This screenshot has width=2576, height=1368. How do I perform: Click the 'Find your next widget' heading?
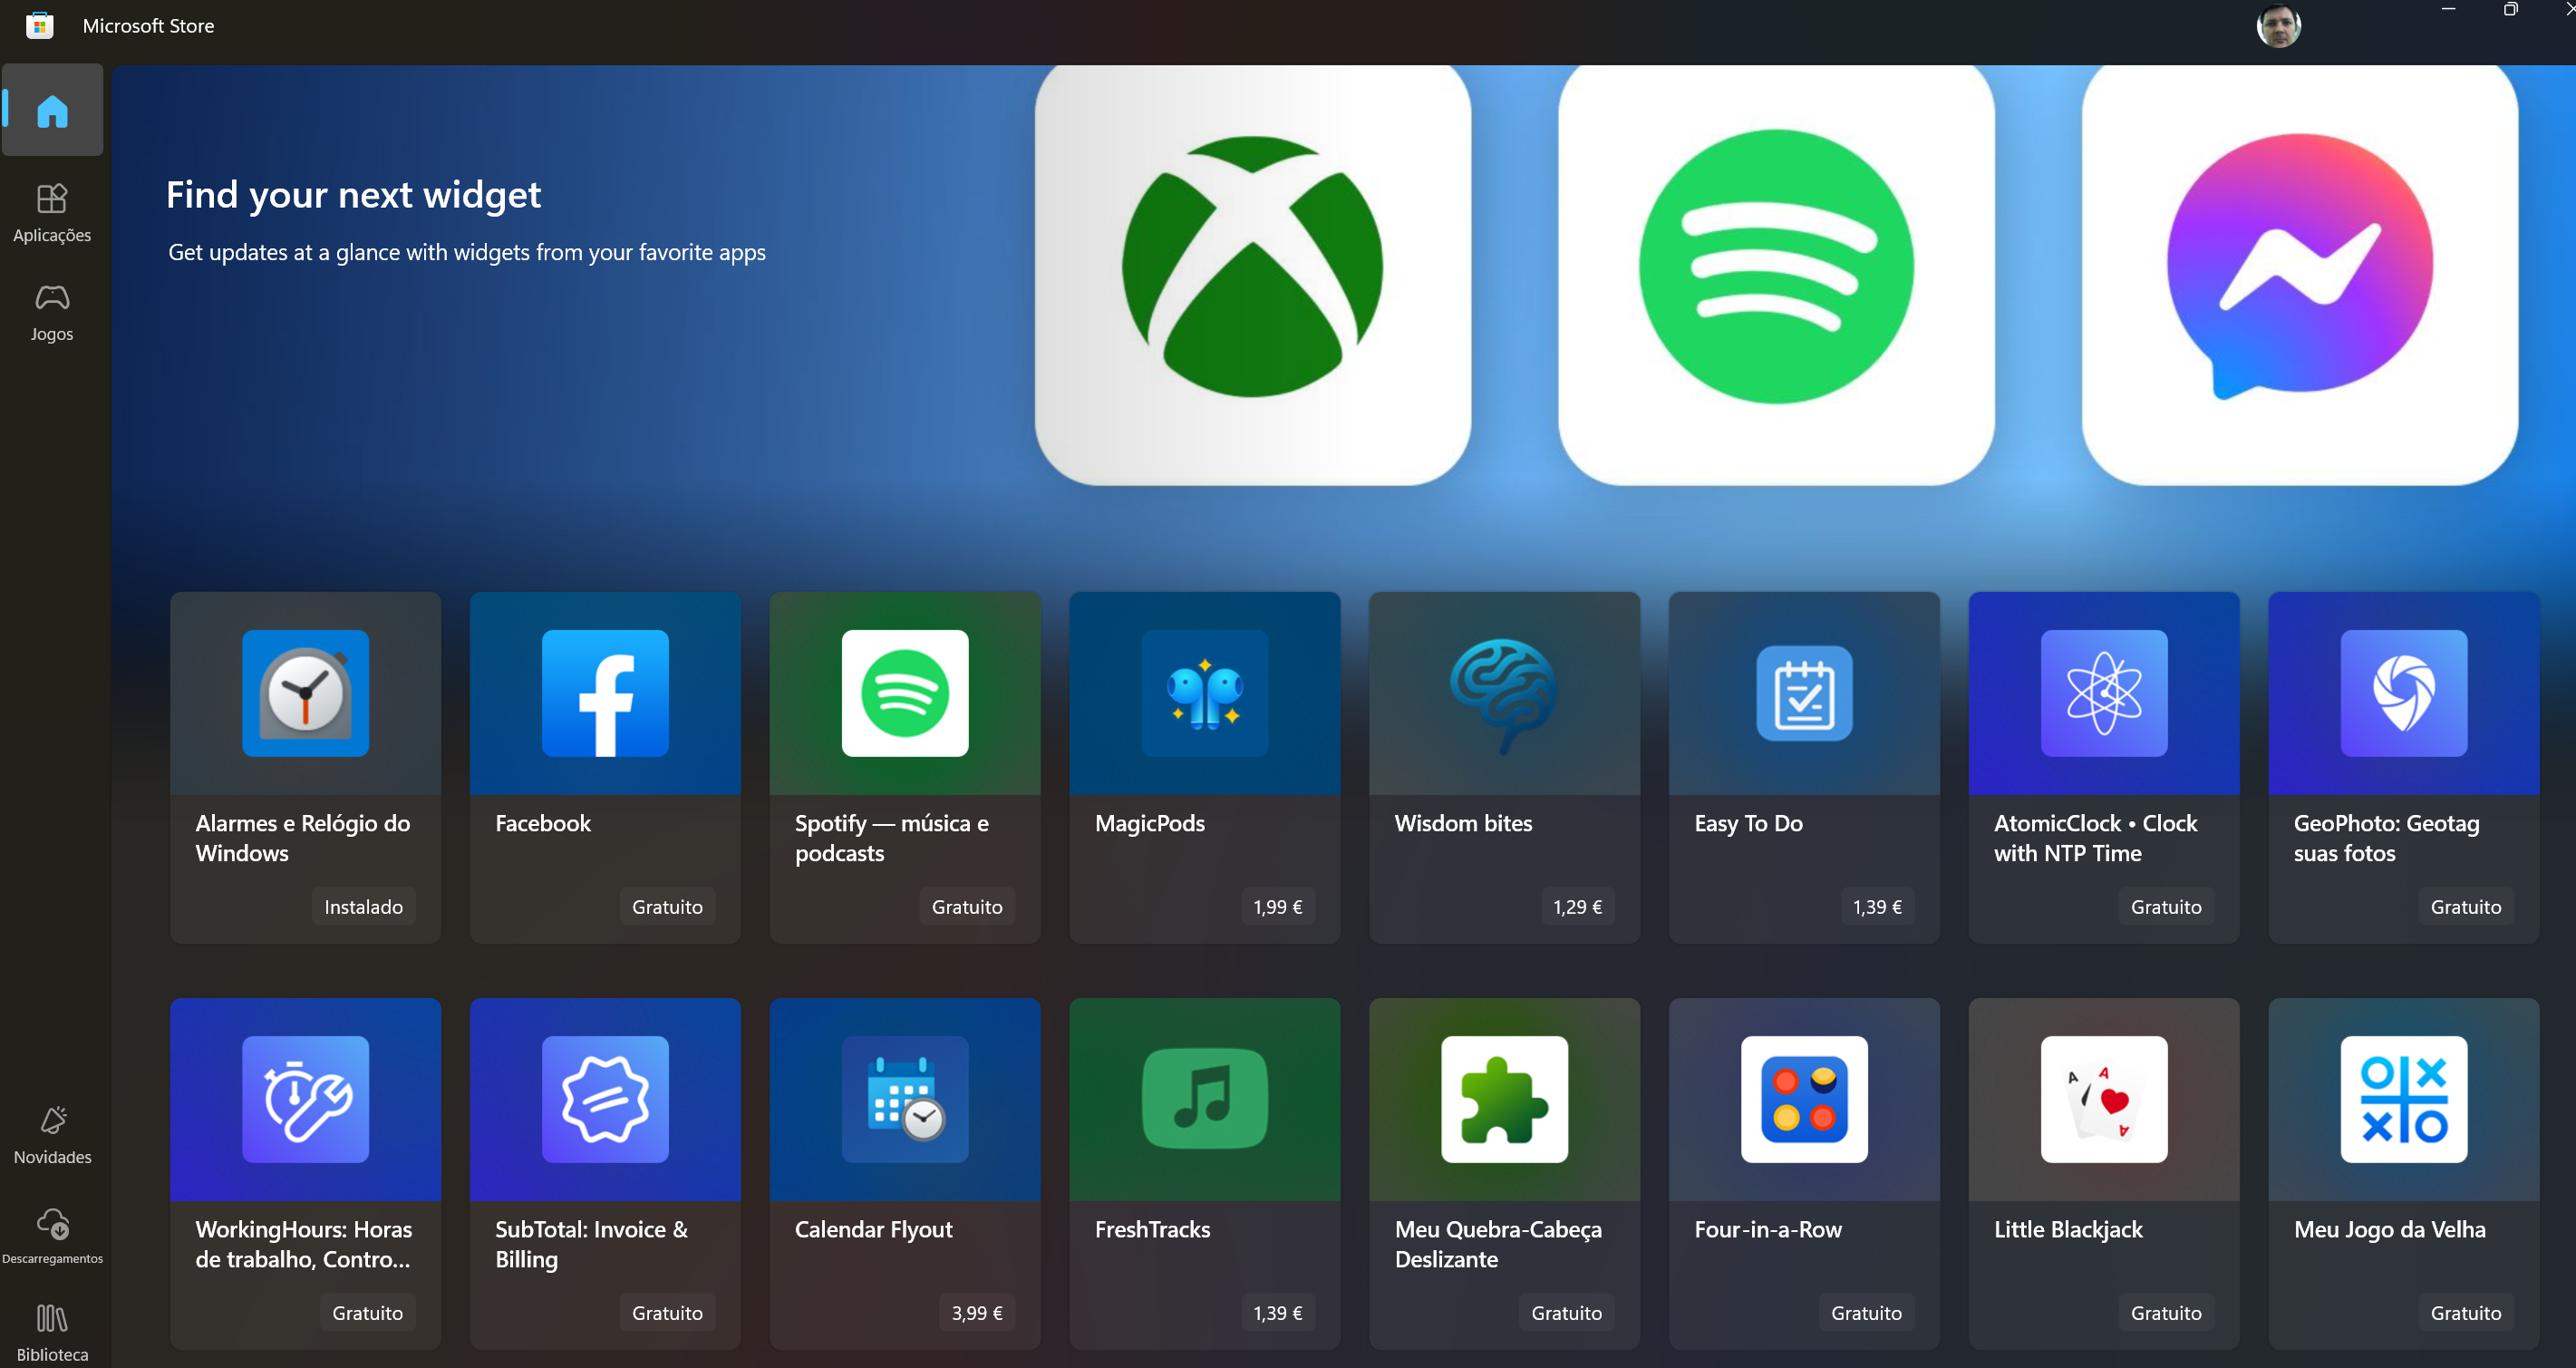pos(353,195)
